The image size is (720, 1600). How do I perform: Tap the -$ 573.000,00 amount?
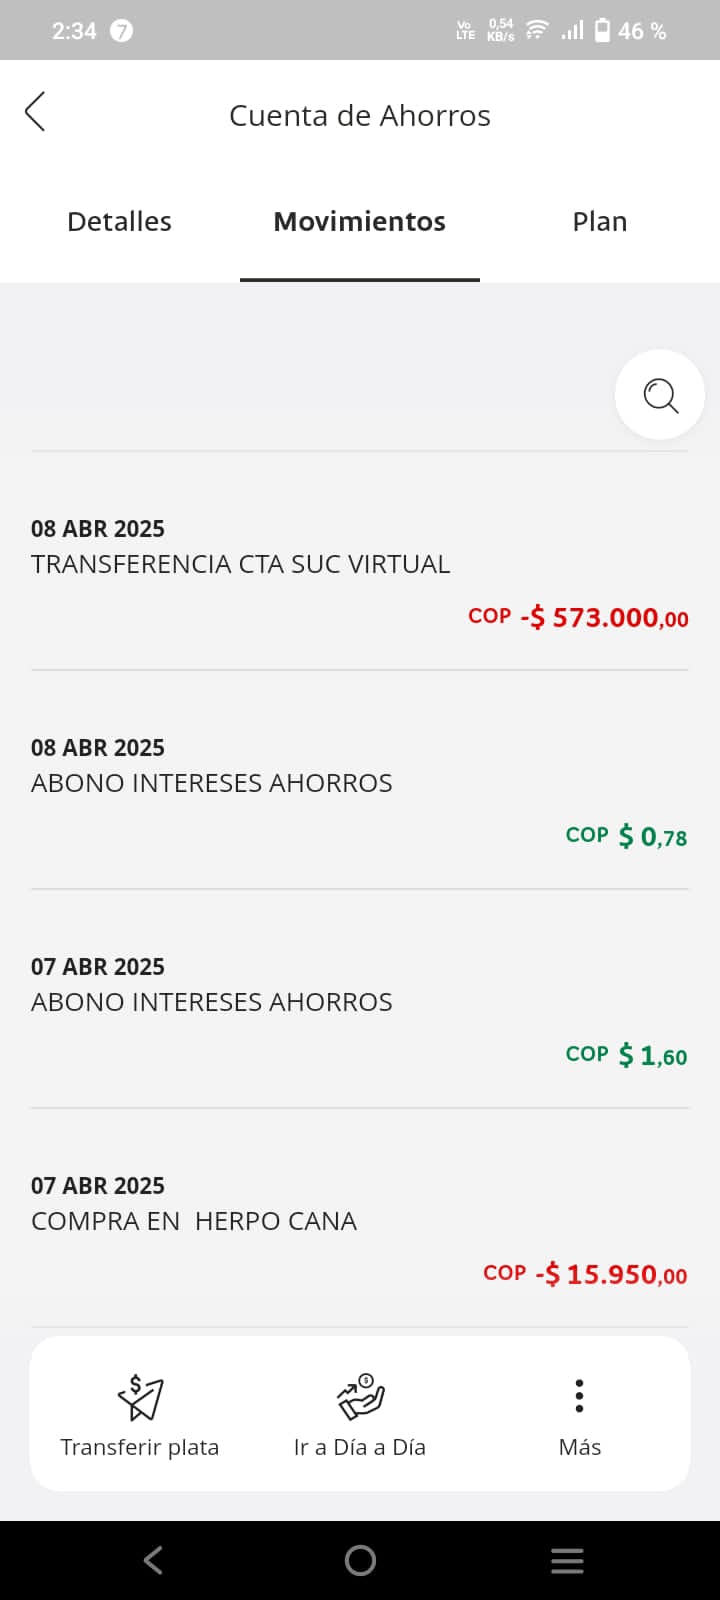click(604, 618)
